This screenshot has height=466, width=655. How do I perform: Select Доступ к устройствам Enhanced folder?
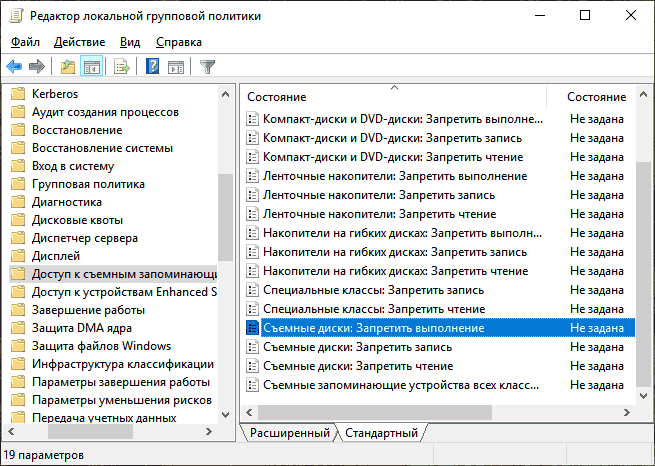click(124, 292)
